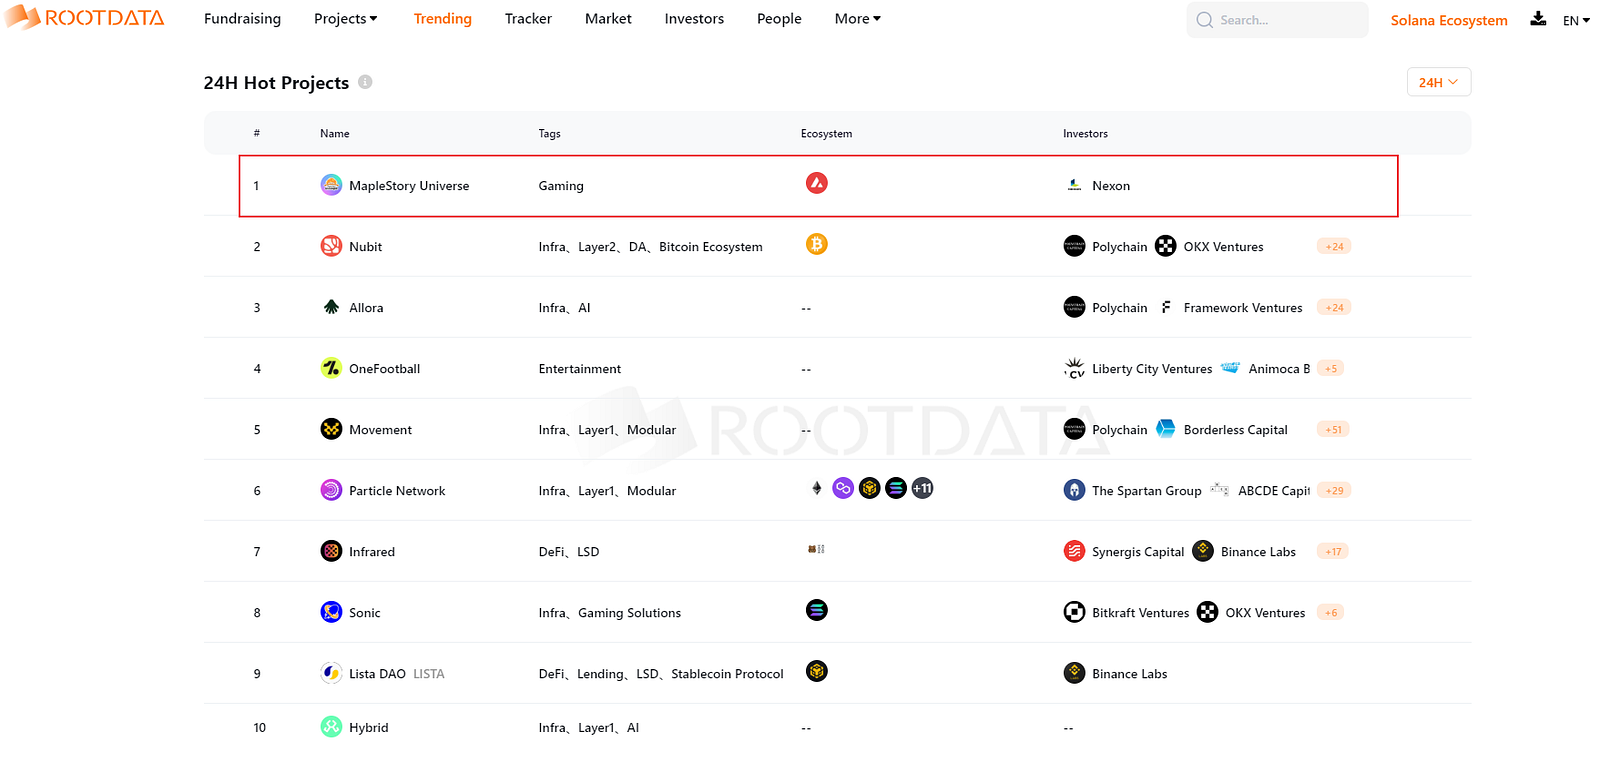Open Particle Network project name link
This screenshot has width=1600, height=771.
pos(397,490)
